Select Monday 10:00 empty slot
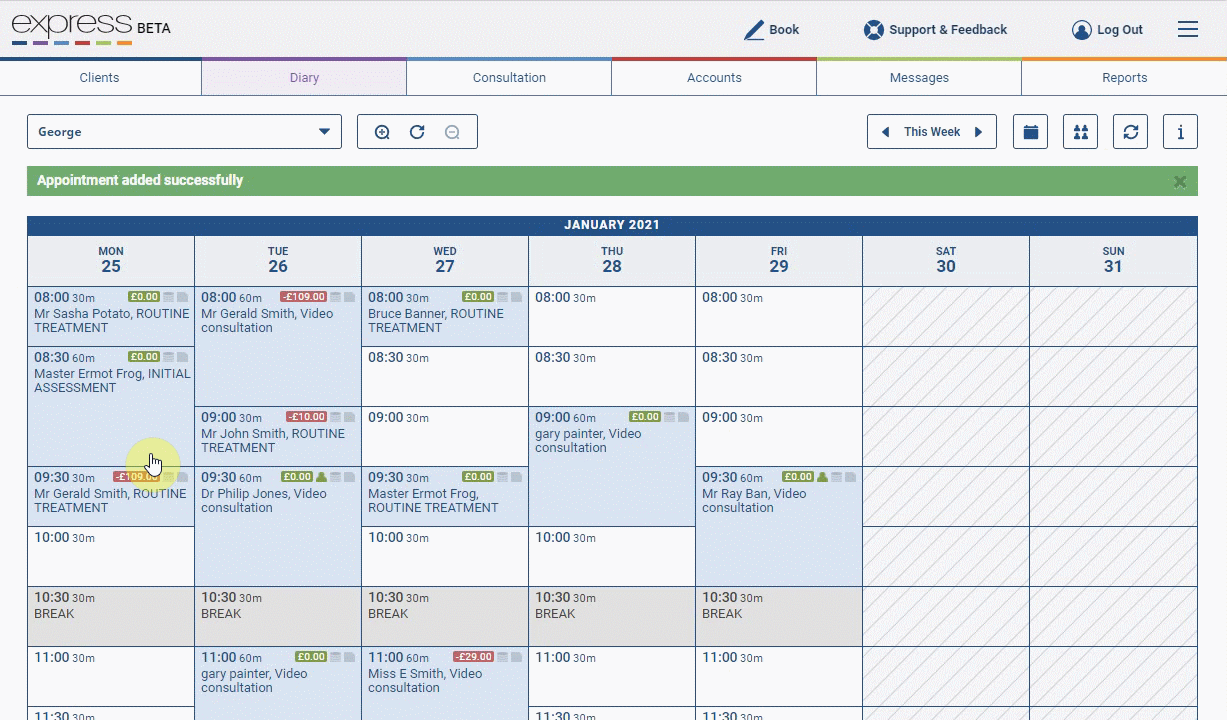 [111, 557]
